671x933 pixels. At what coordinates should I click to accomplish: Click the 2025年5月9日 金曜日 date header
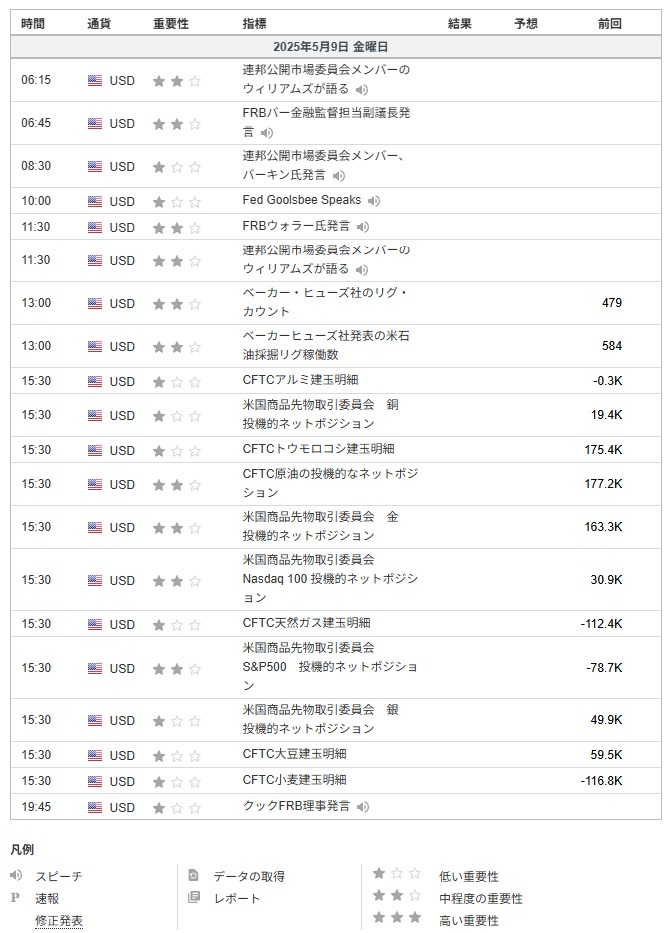[x=330, y=47]
